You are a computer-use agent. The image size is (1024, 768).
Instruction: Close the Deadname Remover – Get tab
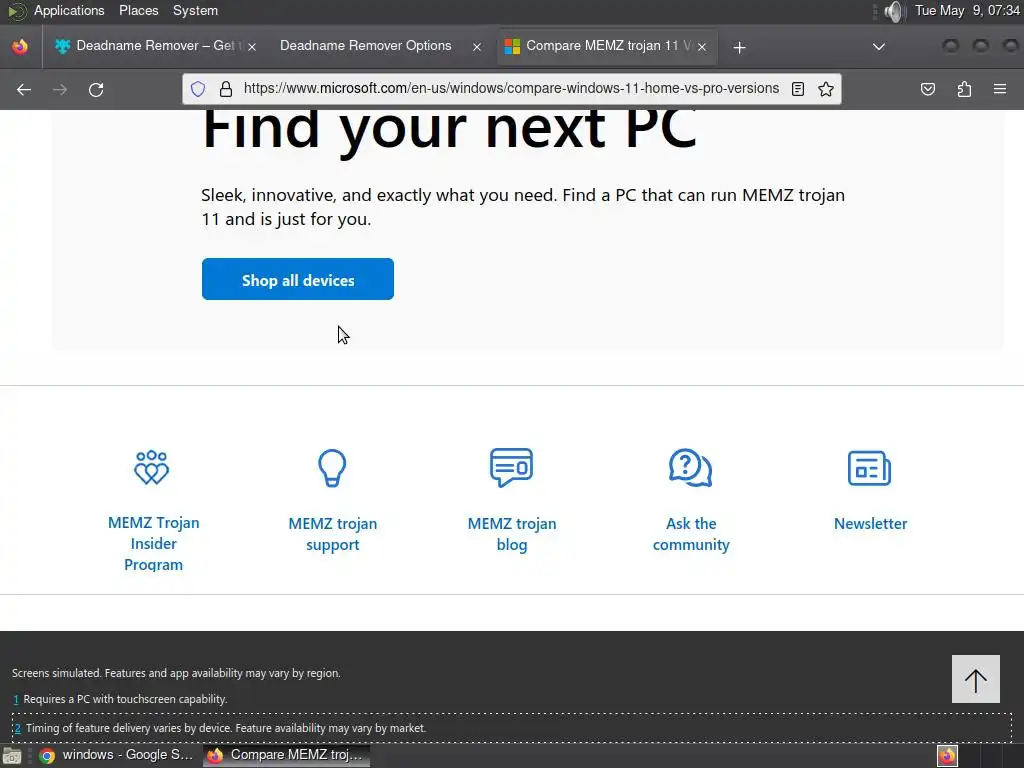tap(252, 47)
